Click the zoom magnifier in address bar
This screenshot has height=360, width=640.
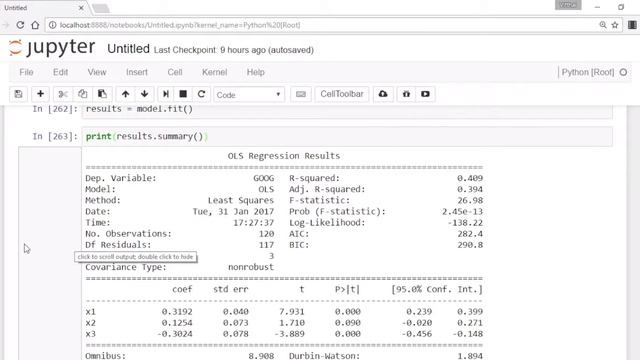(603, 25)
